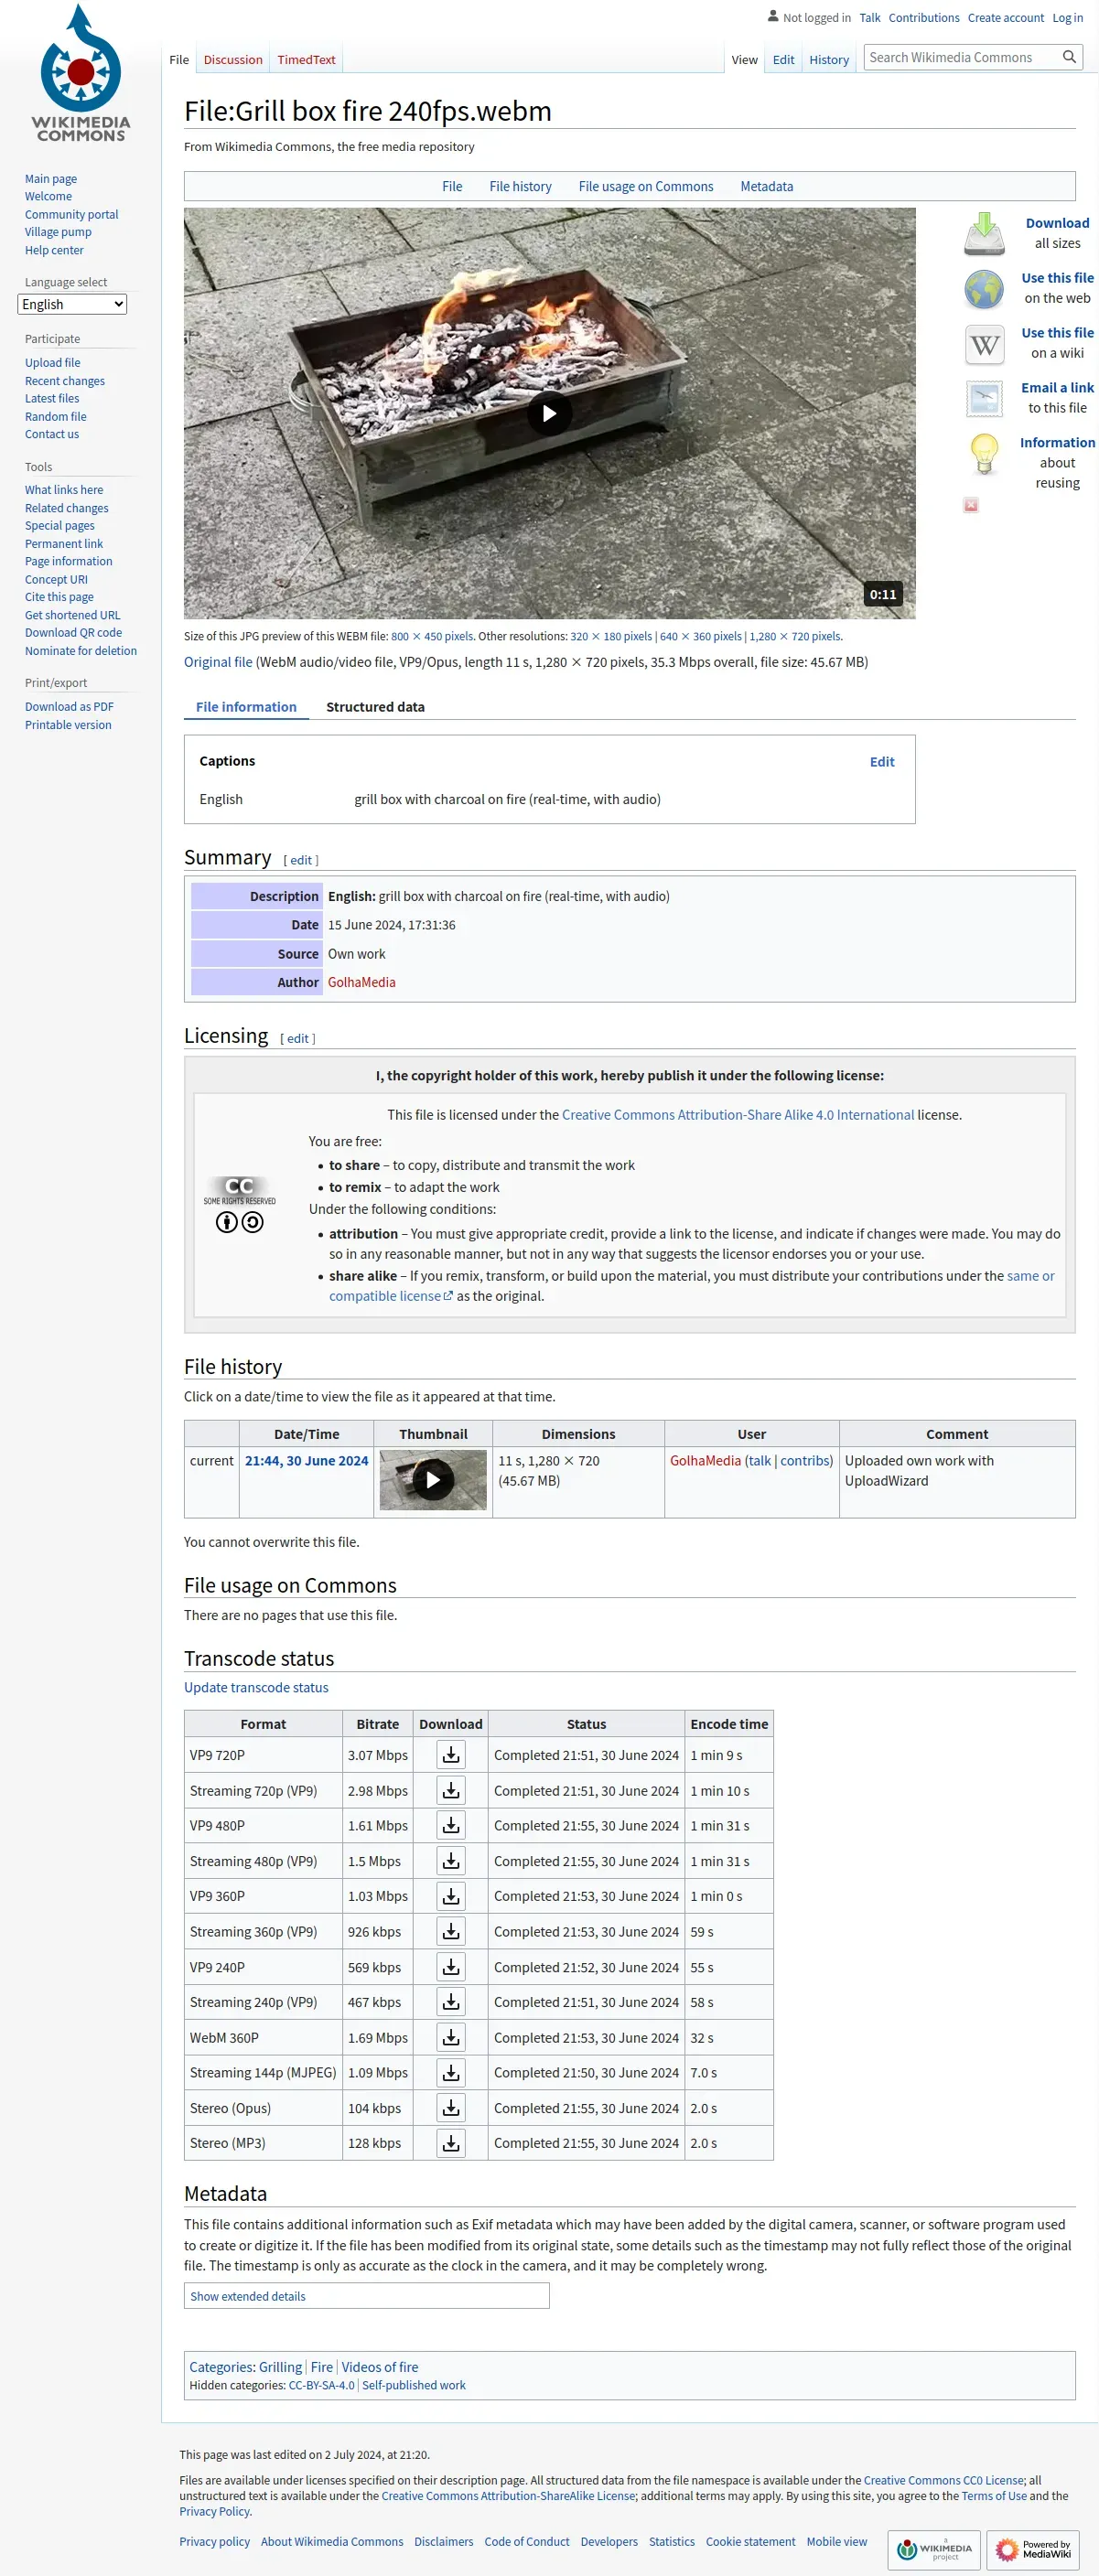Download the Streaming 144p (MJPEG) transcode
The height and width of the screenshot is (2576, 1099).
pyautogui.click(x=451, y=2073)
